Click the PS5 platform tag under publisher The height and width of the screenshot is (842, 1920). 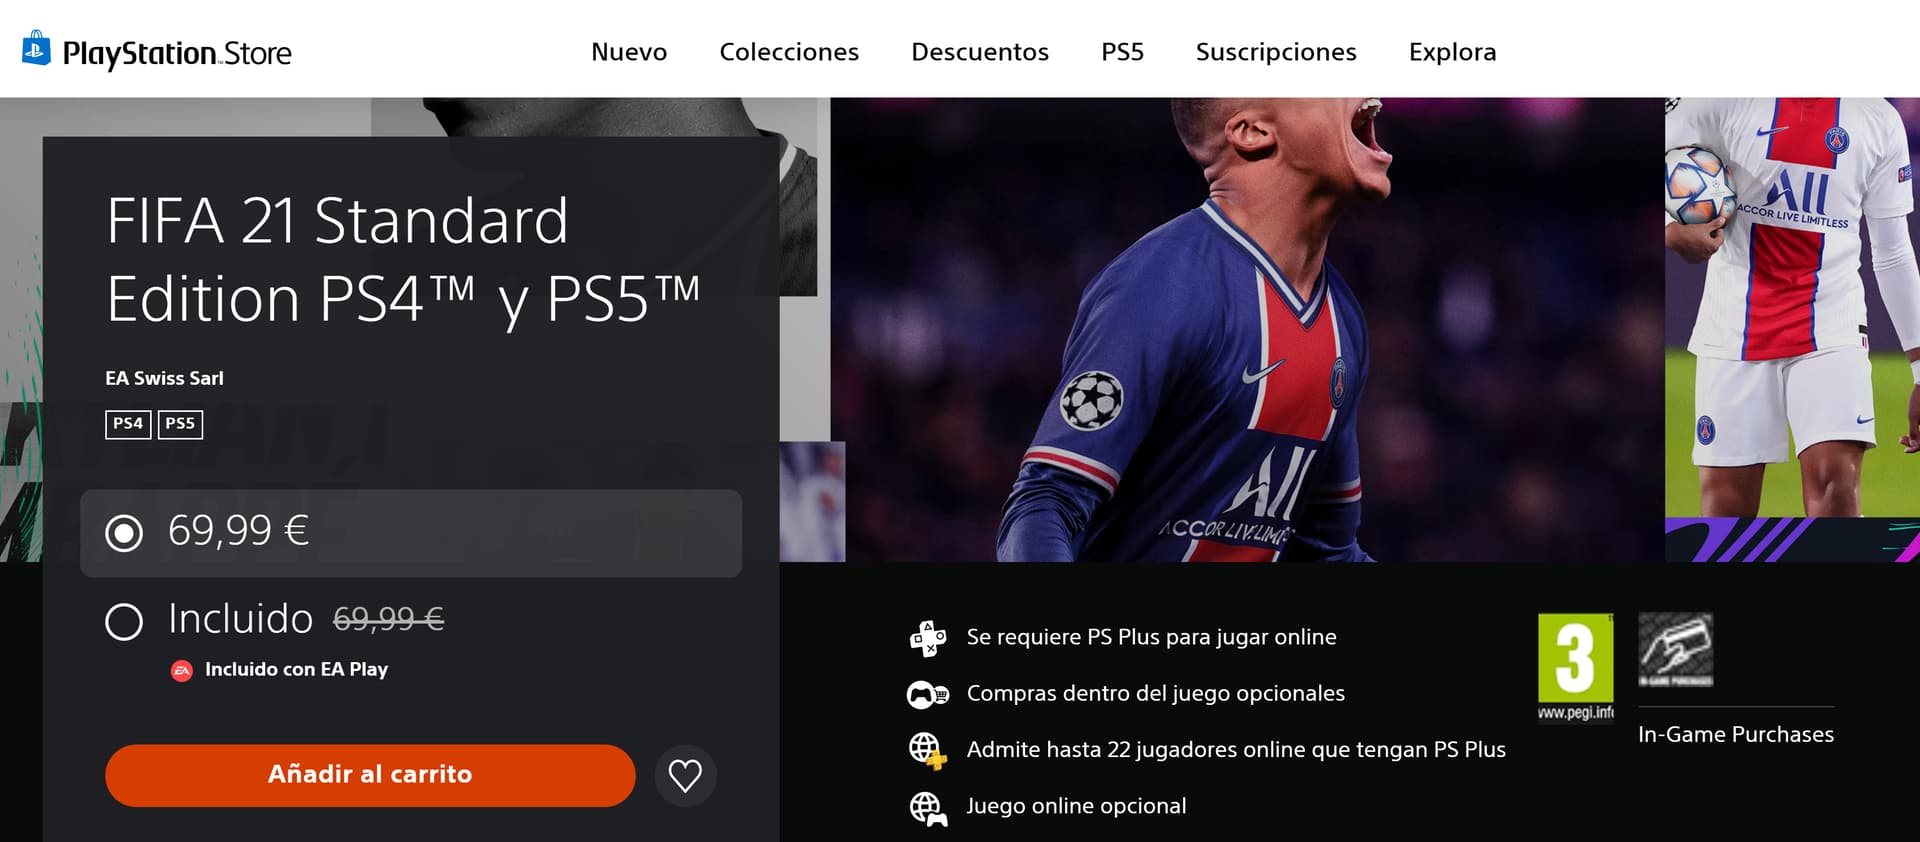(x=180, y=424)
